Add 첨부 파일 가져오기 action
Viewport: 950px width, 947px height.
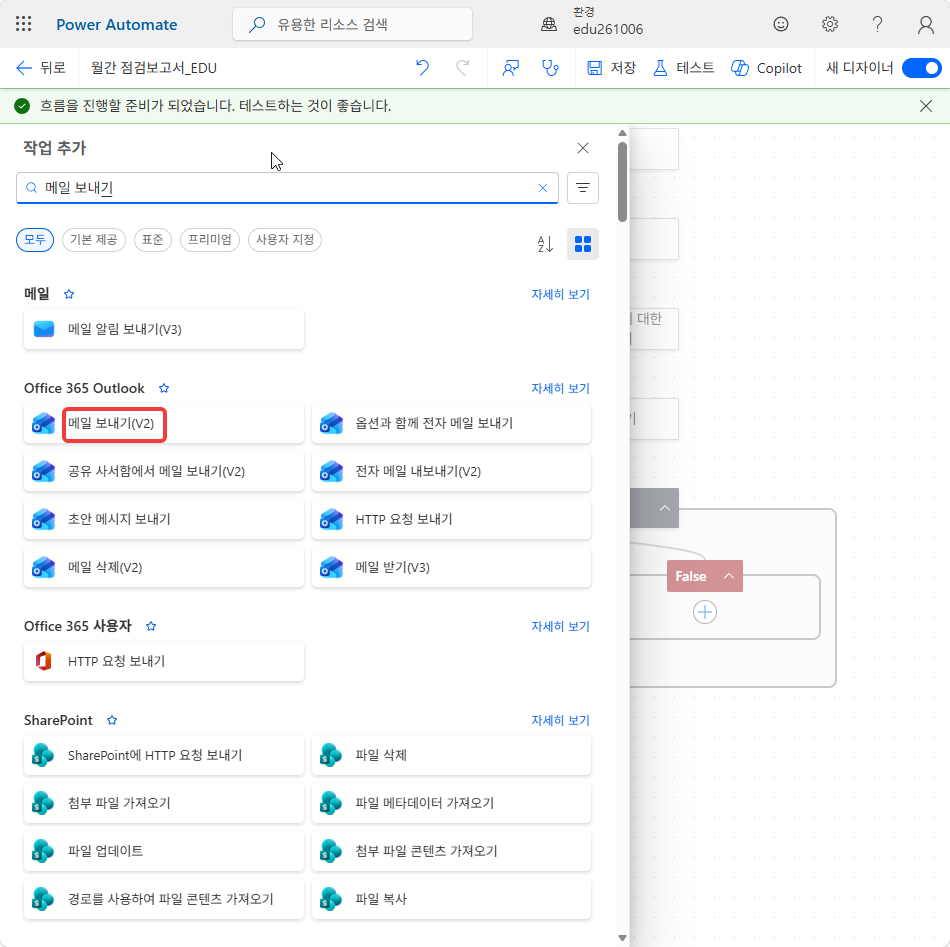coord(164,803)
